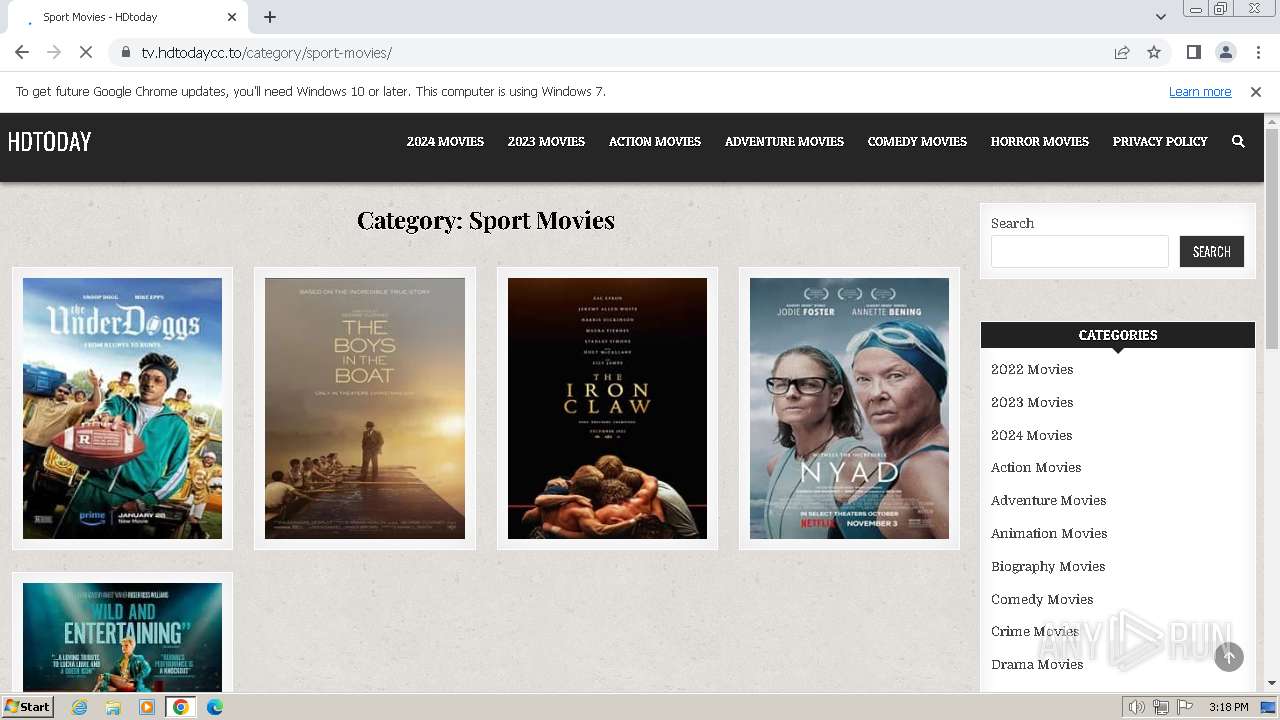The height and width of the screenshot is (720, 1280).
Task: Select Crime Movies category
Action: coord(1034,631)
